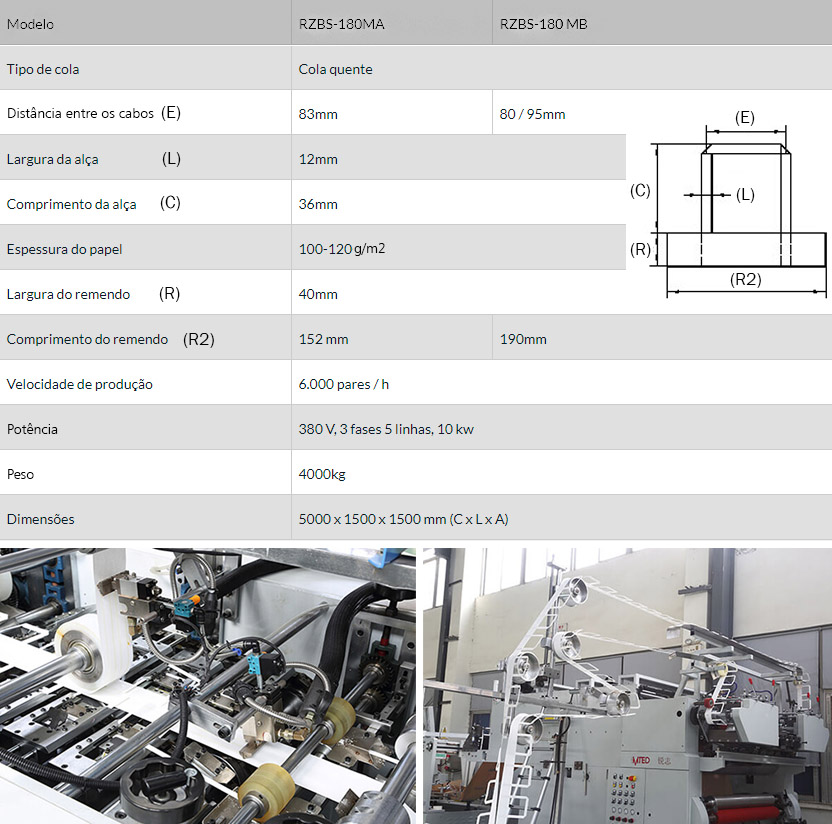This screenshot has width=832, height=824.
Task: Click the 'Tipo de cola' label
Action: coord(43,70)
